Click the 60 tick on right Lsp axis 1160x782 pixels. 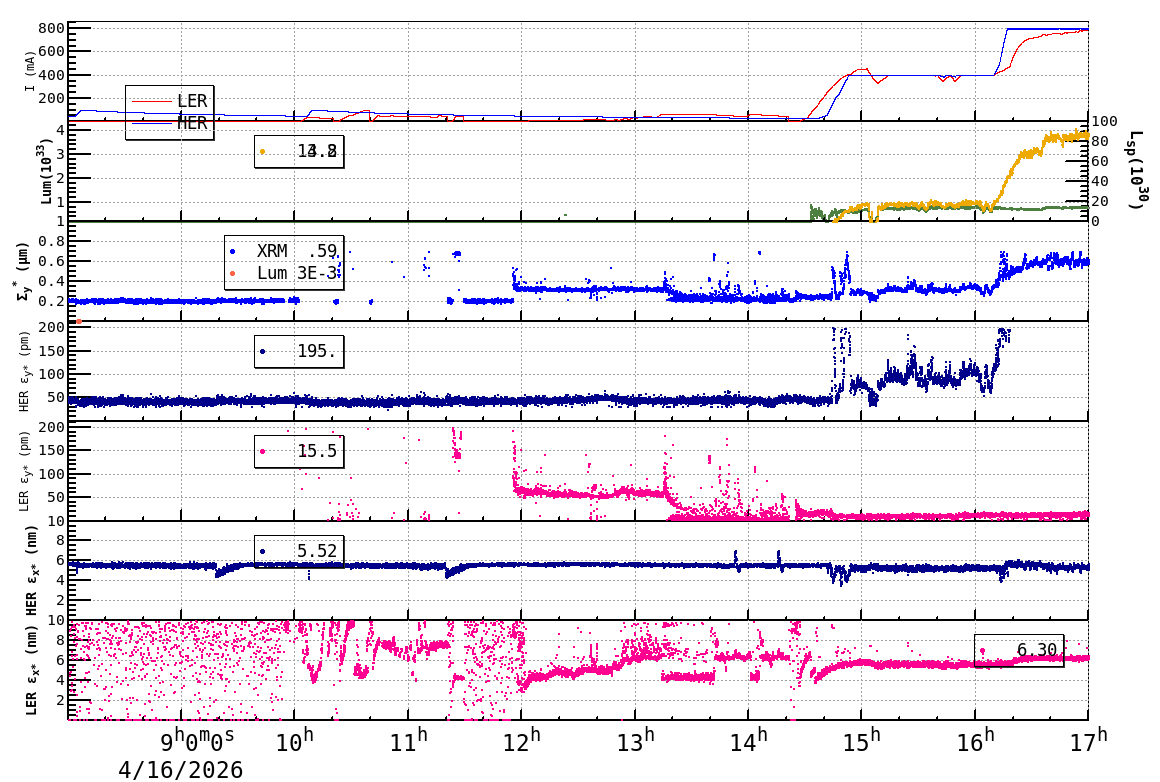(1100, 161)
